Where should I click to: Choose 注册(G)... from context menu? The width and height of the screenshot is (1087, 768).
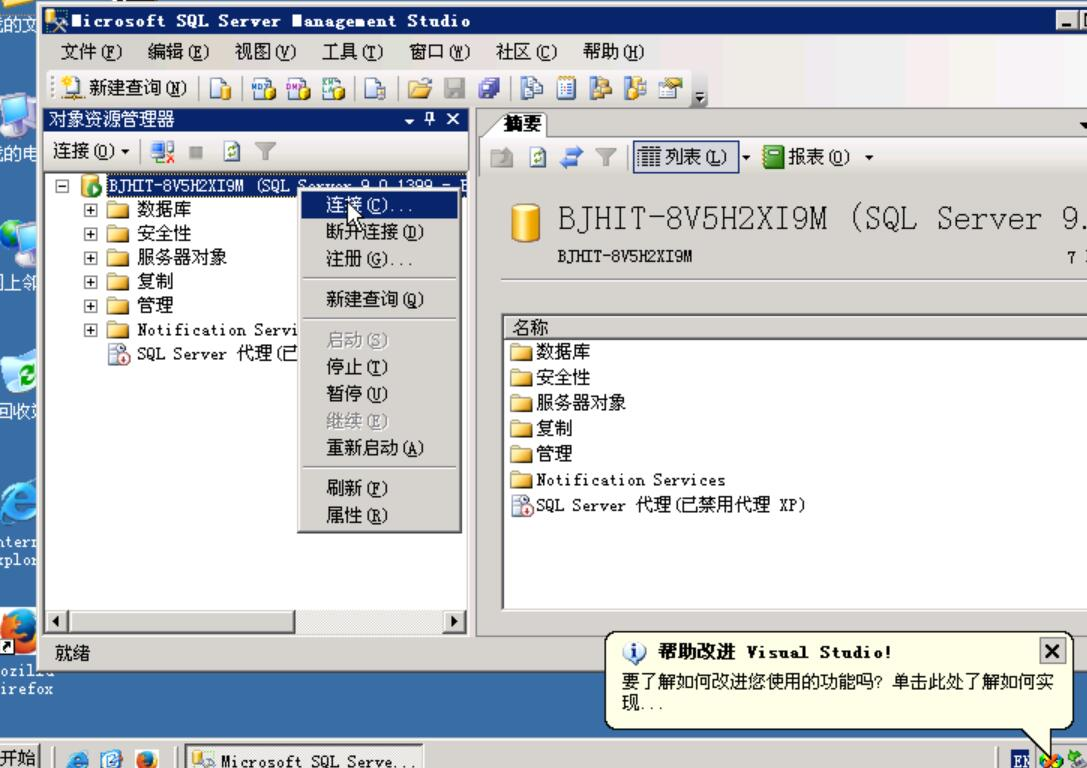[379, 259]
